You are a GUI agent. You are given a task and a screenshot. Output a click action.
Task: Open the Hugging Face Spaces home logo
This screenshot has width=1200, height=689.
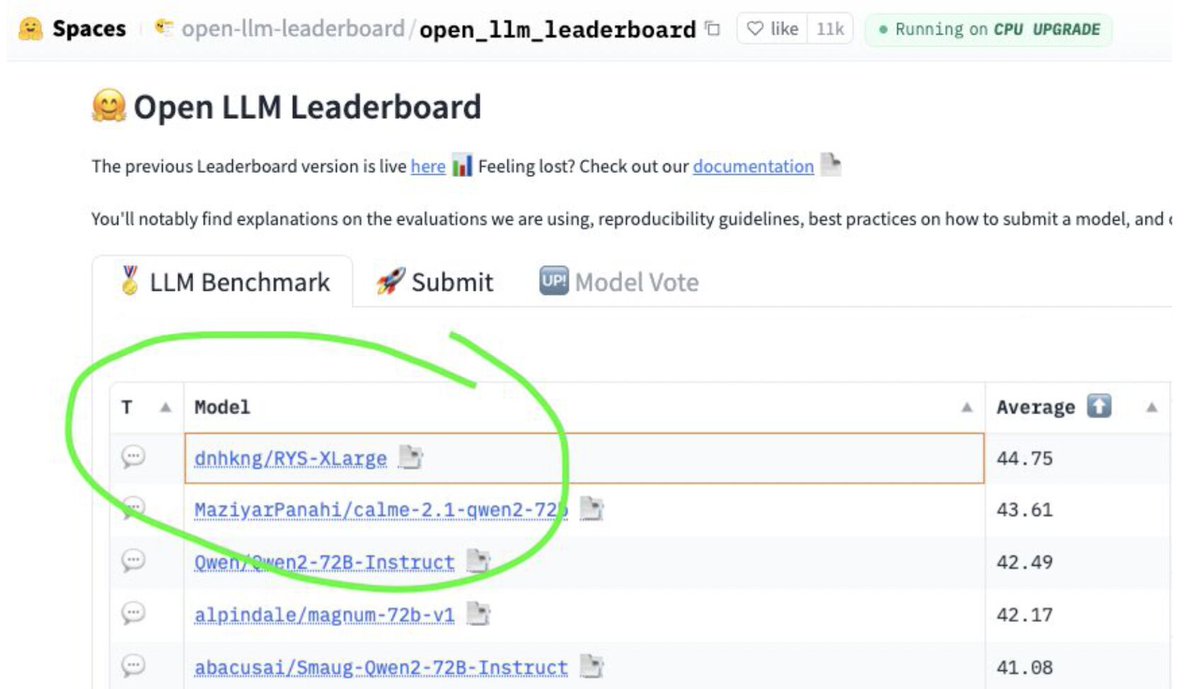72,28
